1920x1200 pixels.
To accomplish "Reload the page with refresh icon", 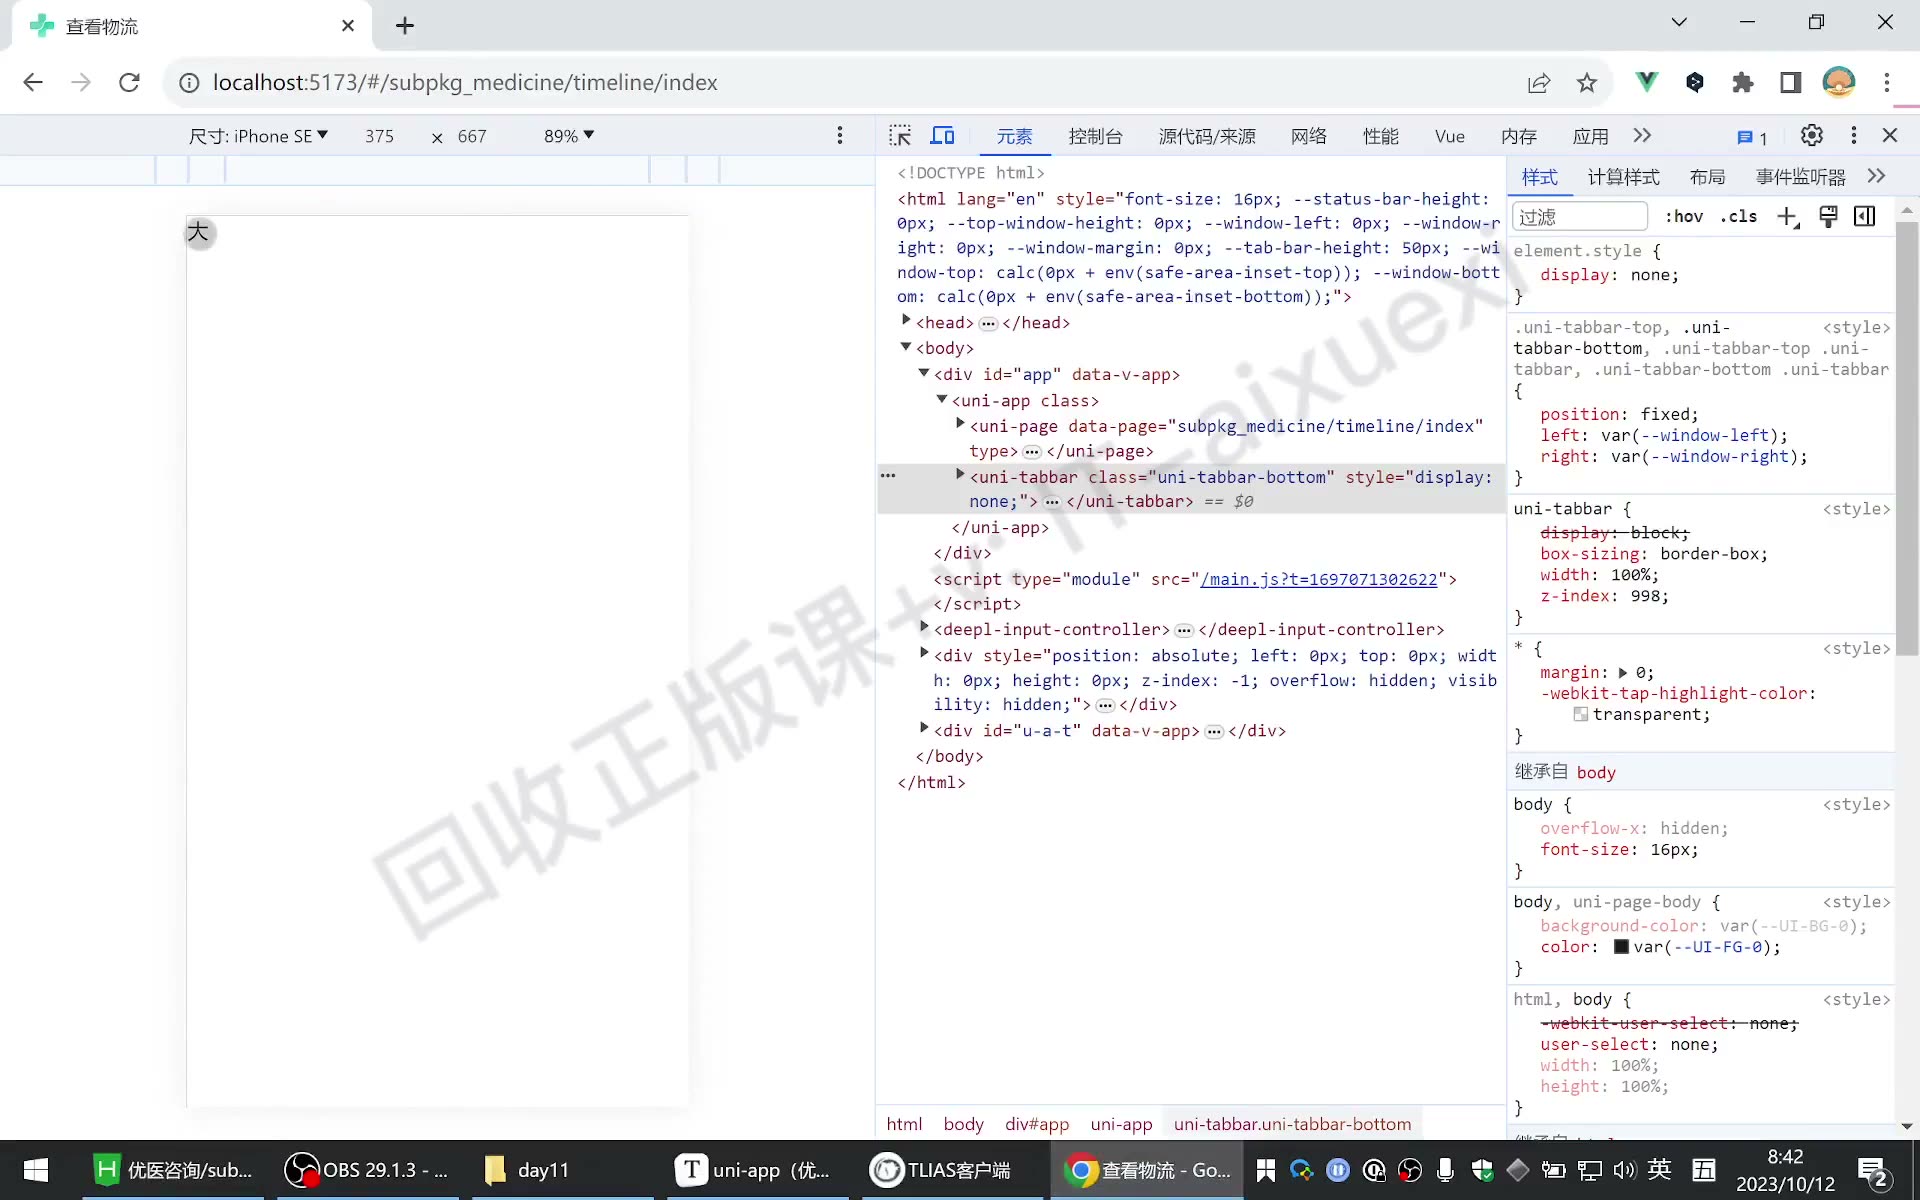I will (129, 83).
